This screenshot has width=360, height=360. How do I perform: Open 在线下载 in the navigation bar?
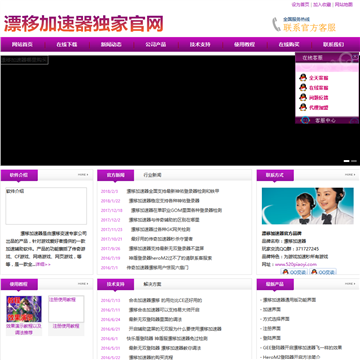point(67,44)
